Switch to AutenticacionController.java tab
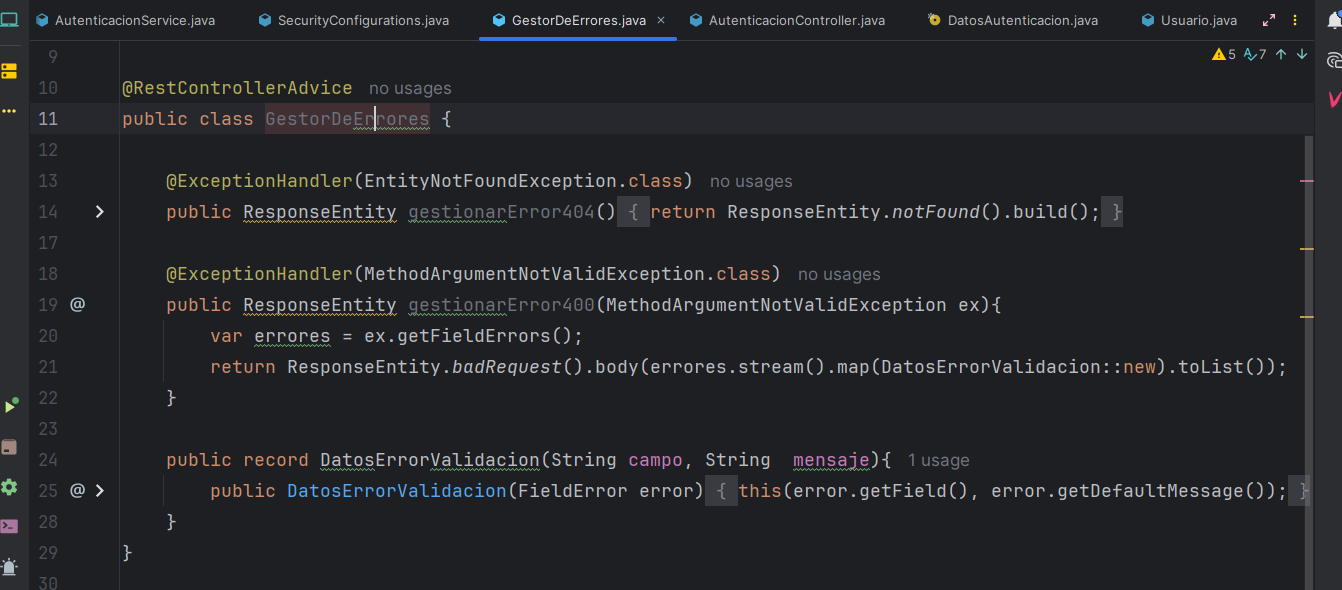Screen dimensions: 1342x590 [x=786, y=20]
